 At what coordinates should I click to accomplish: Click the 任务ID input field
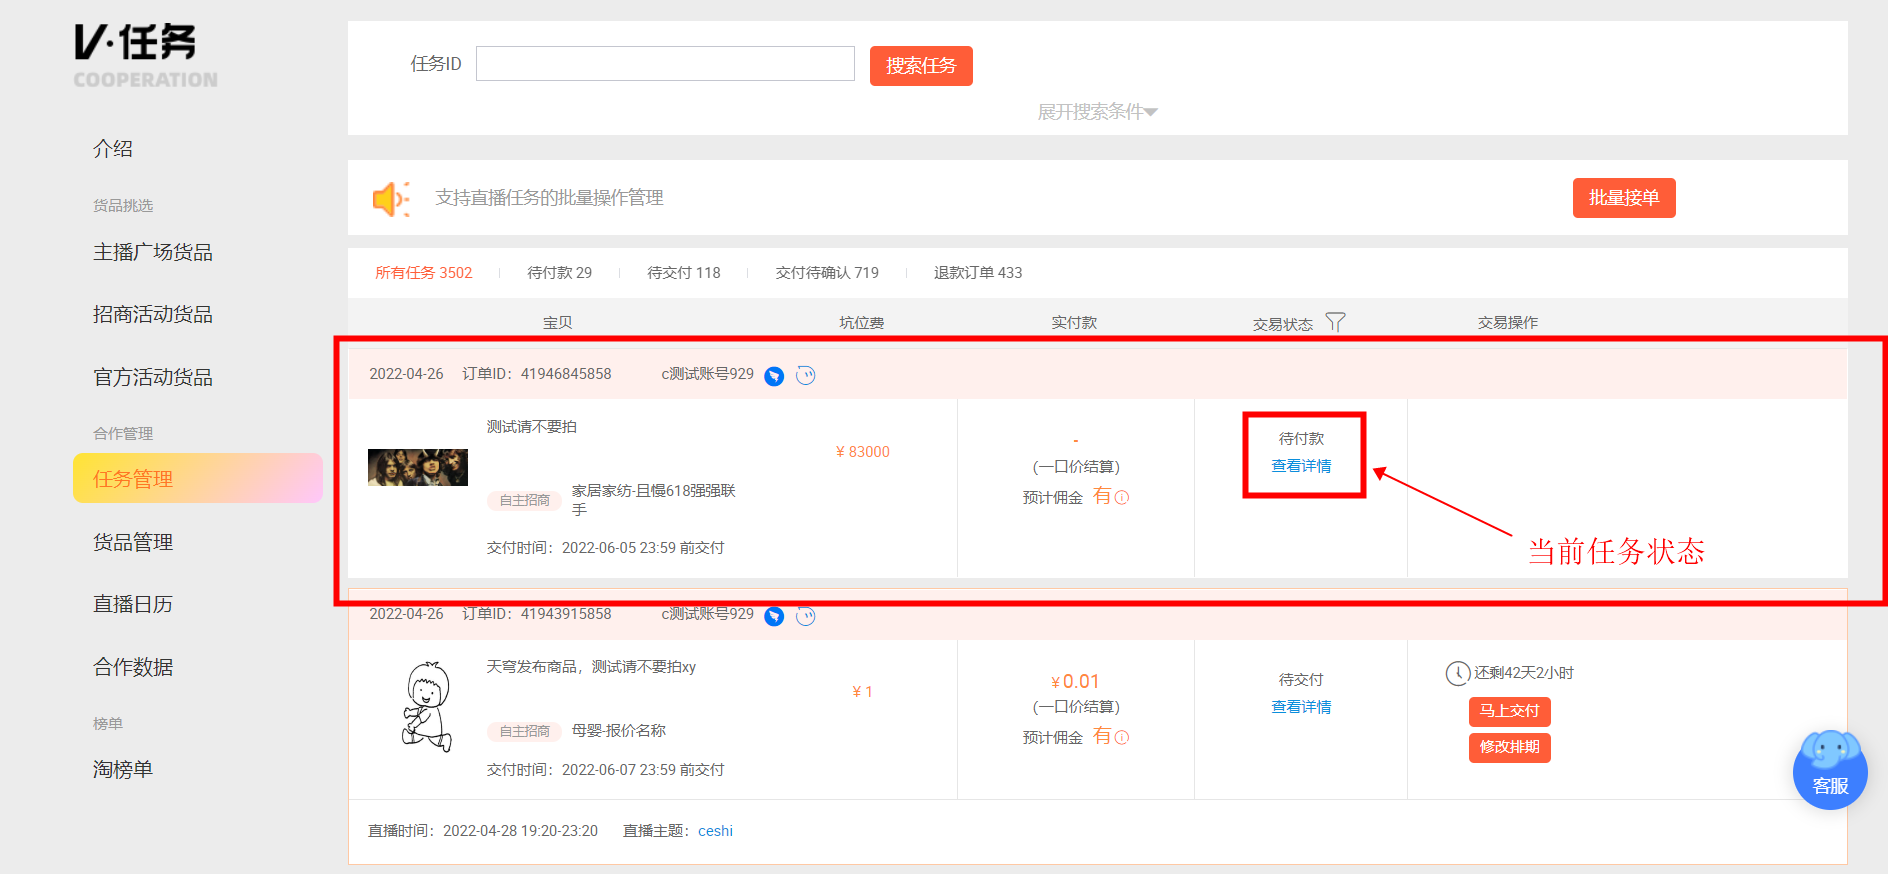665,63
